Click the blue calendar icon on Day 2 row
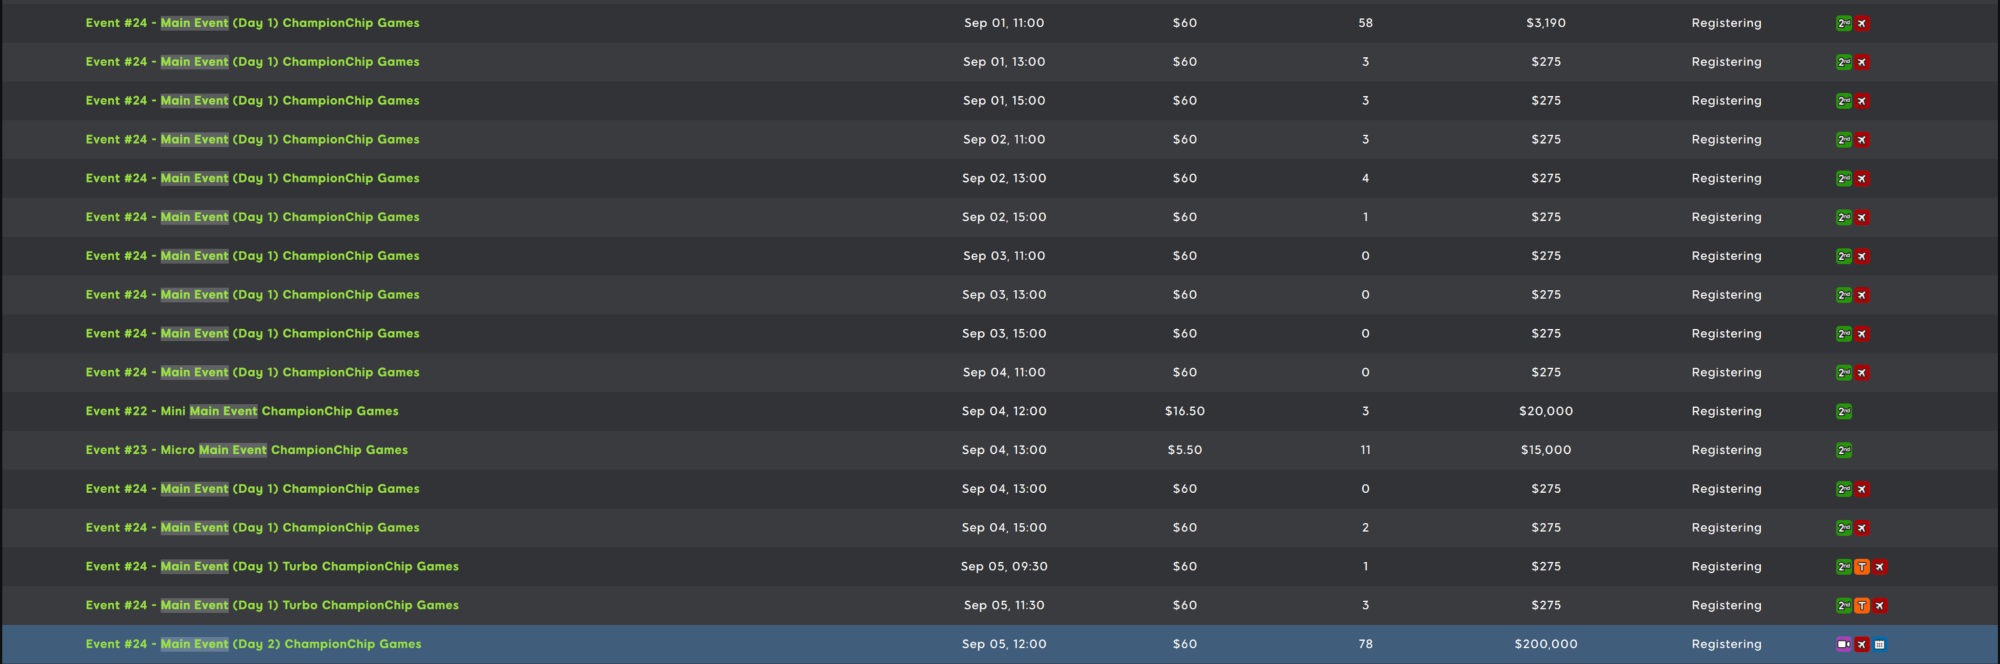Screen dimensions: 2000x664 (x=1880, y=644)
